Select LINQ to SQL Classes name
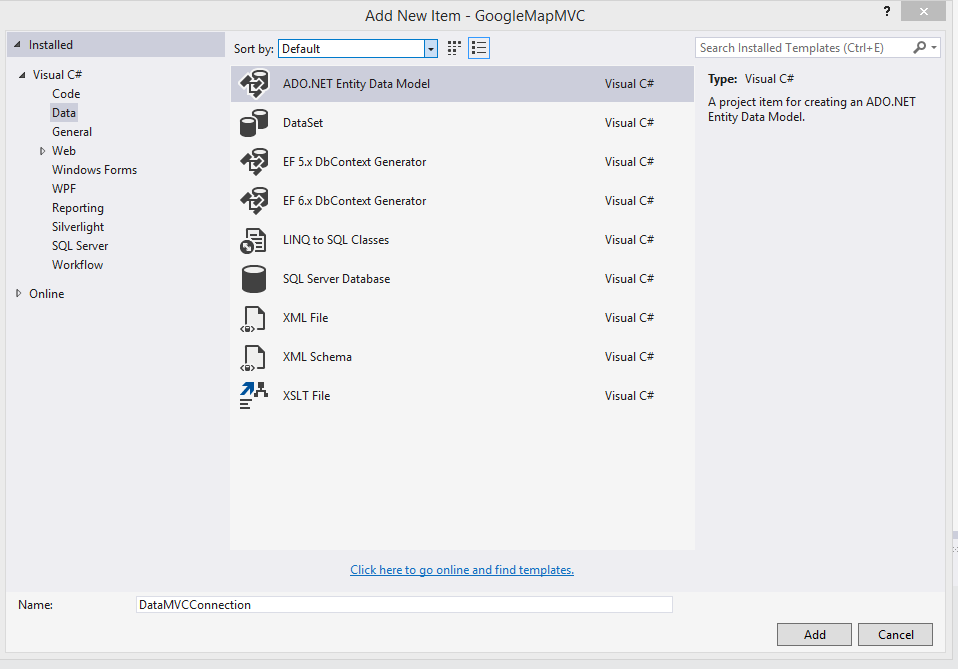Screen dimensions: 958x669 pyautogui.click(x=335, y=240)
